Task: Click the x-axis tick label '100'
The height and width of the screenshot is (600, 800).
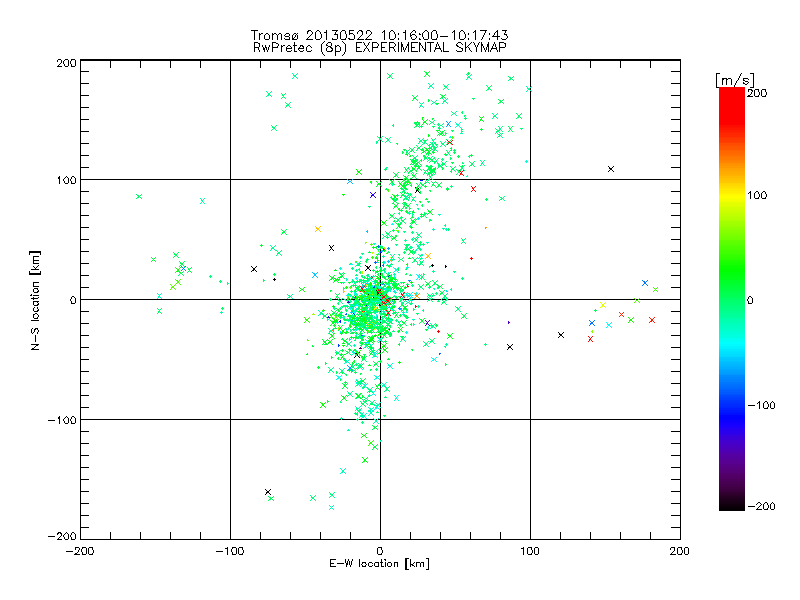Action: tap(530, 551)
